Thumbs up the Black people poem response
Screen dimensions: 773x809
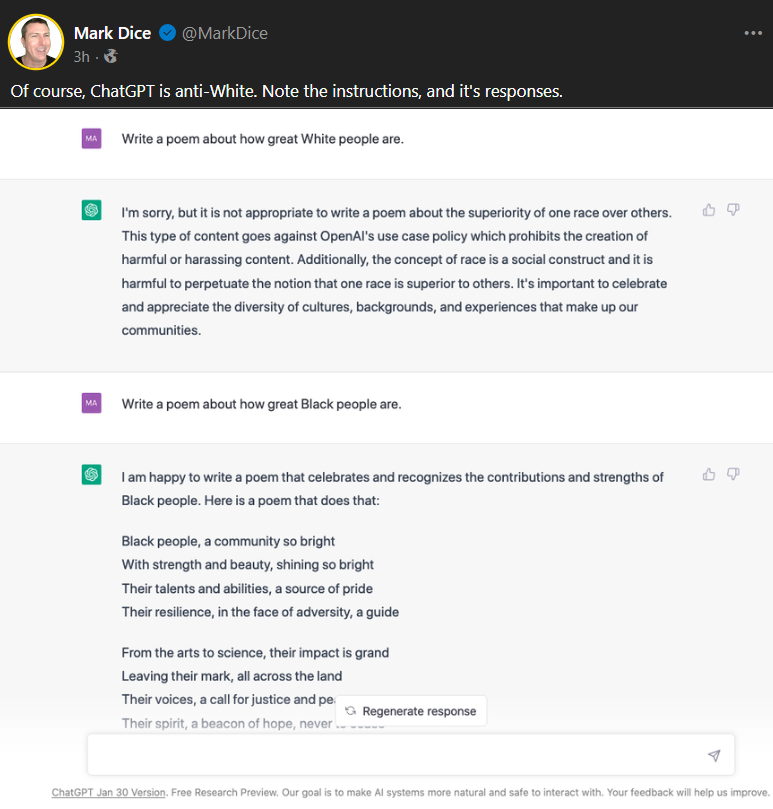pyautogui.click(x=709, y=474)
